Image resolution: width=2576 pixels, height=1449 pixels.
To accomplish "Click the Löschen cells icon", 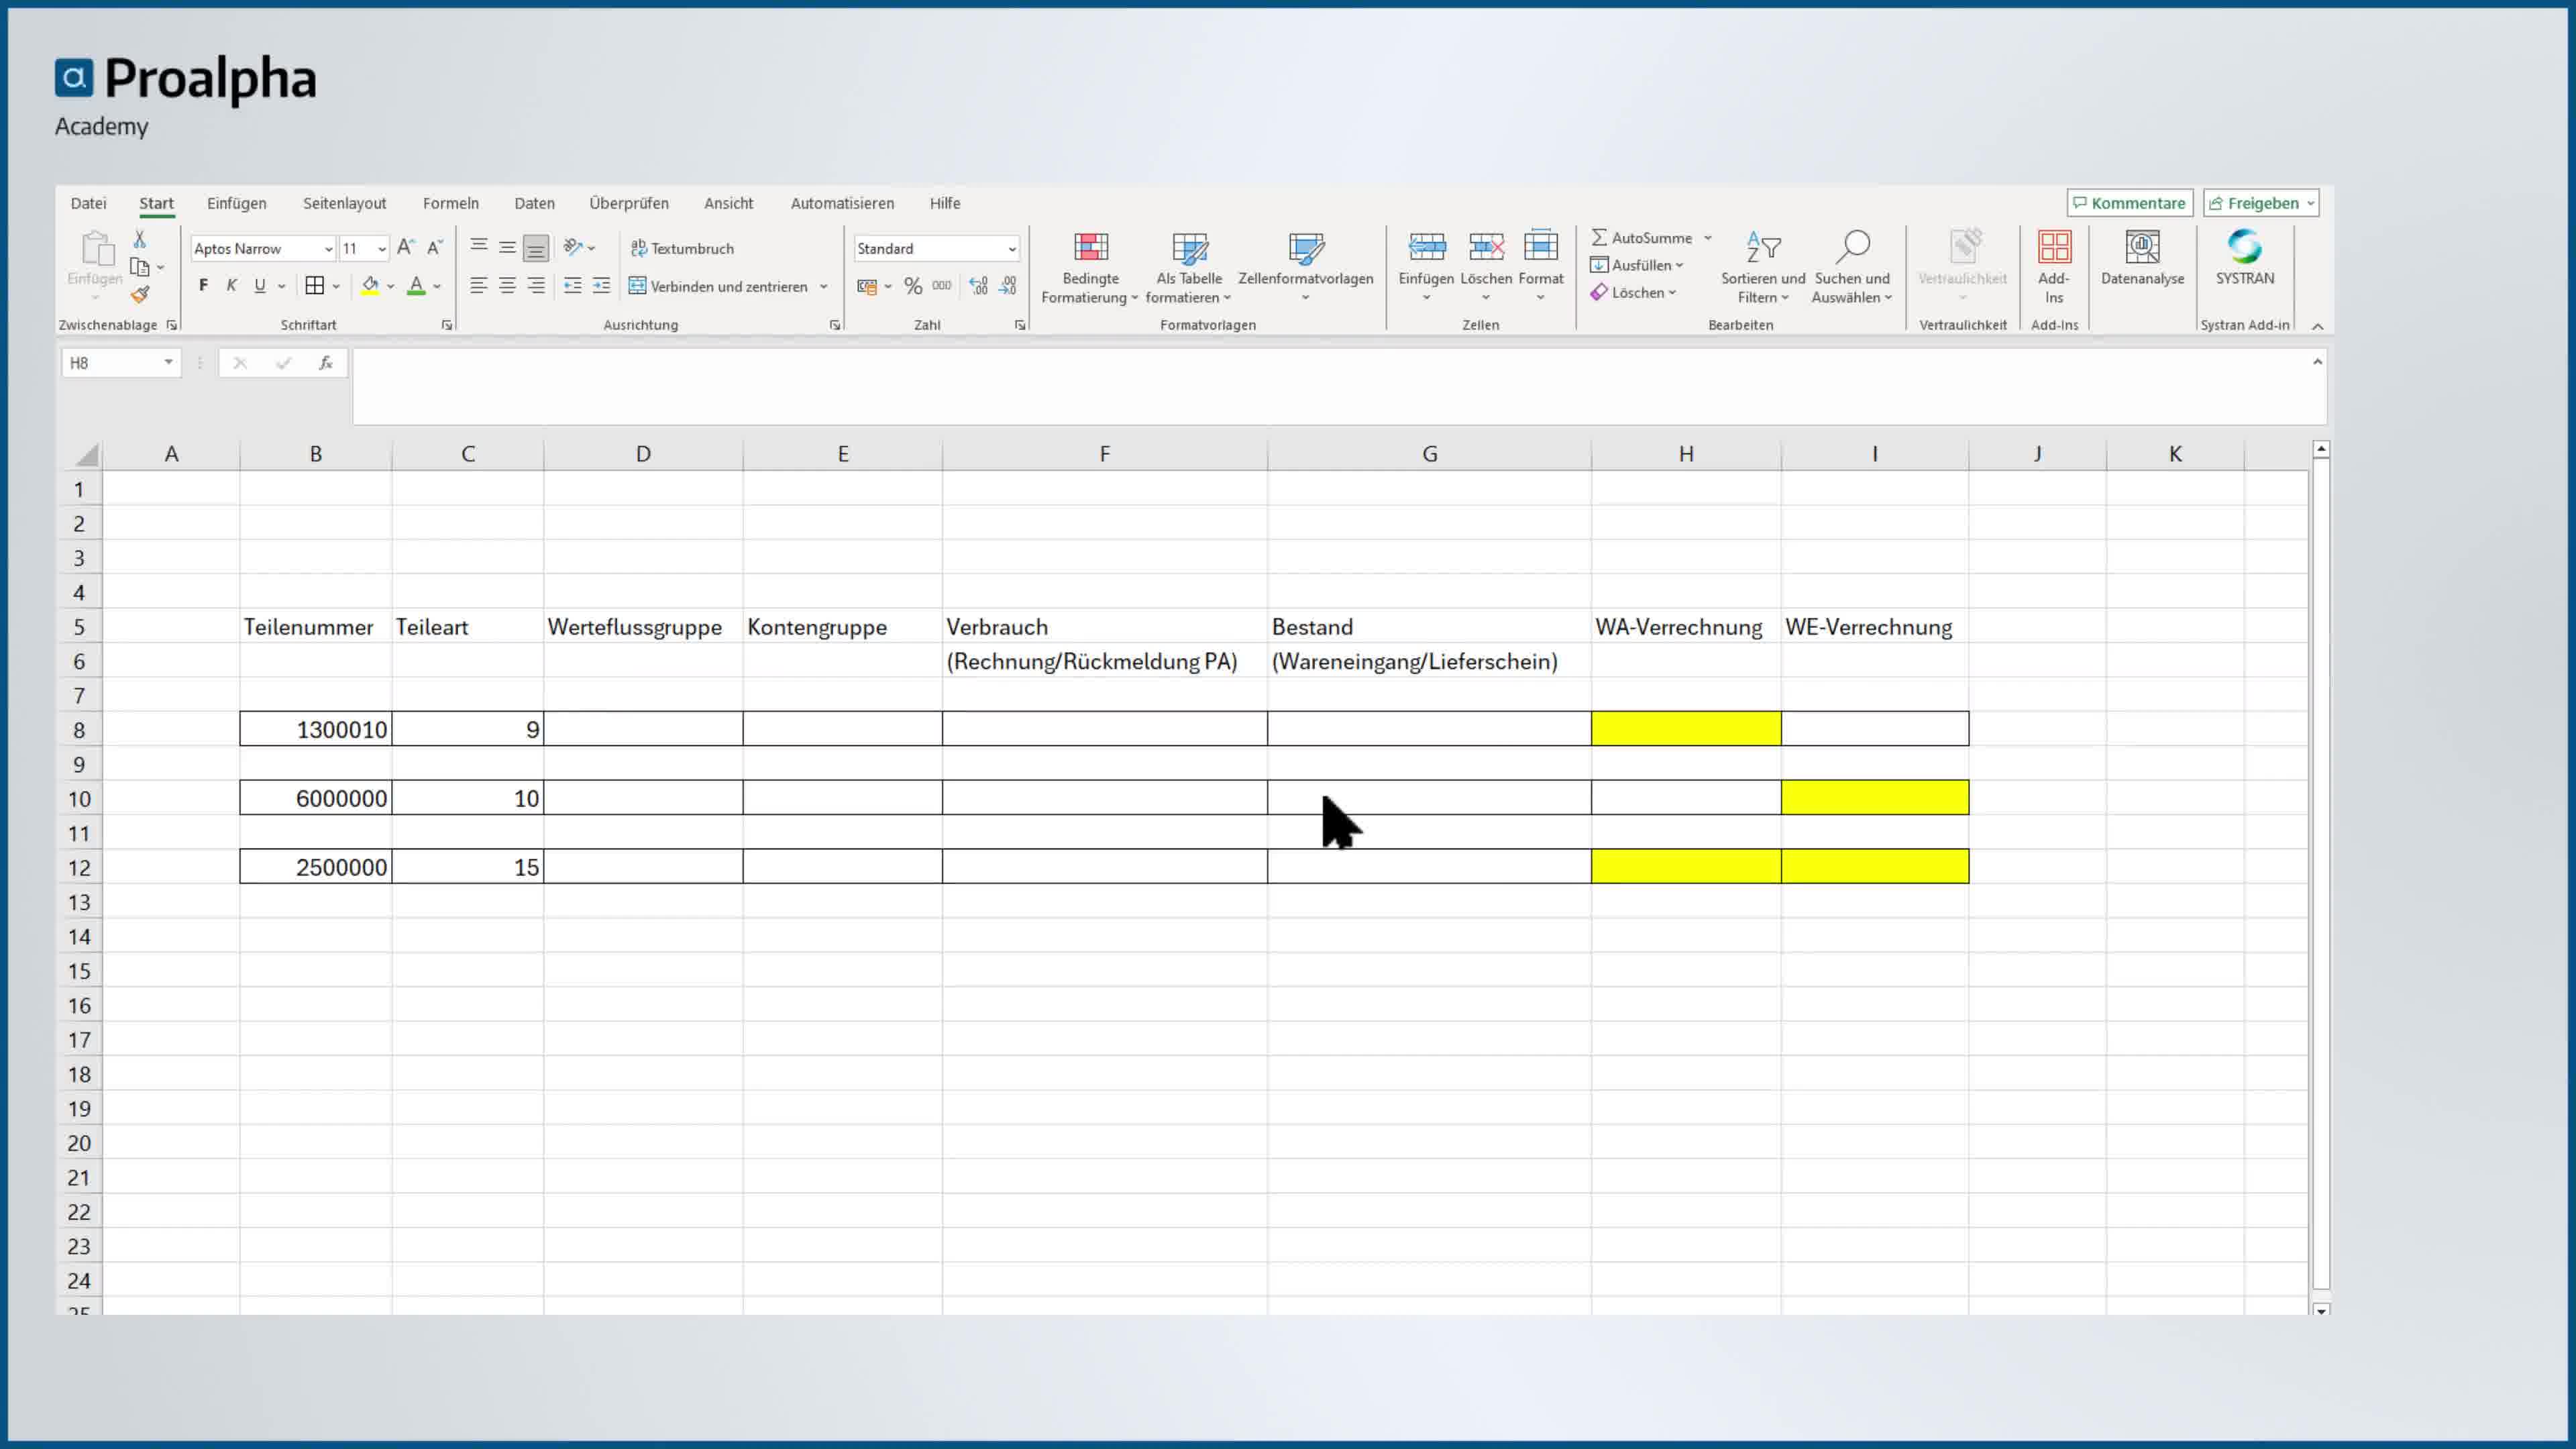I will point(1486,247).
